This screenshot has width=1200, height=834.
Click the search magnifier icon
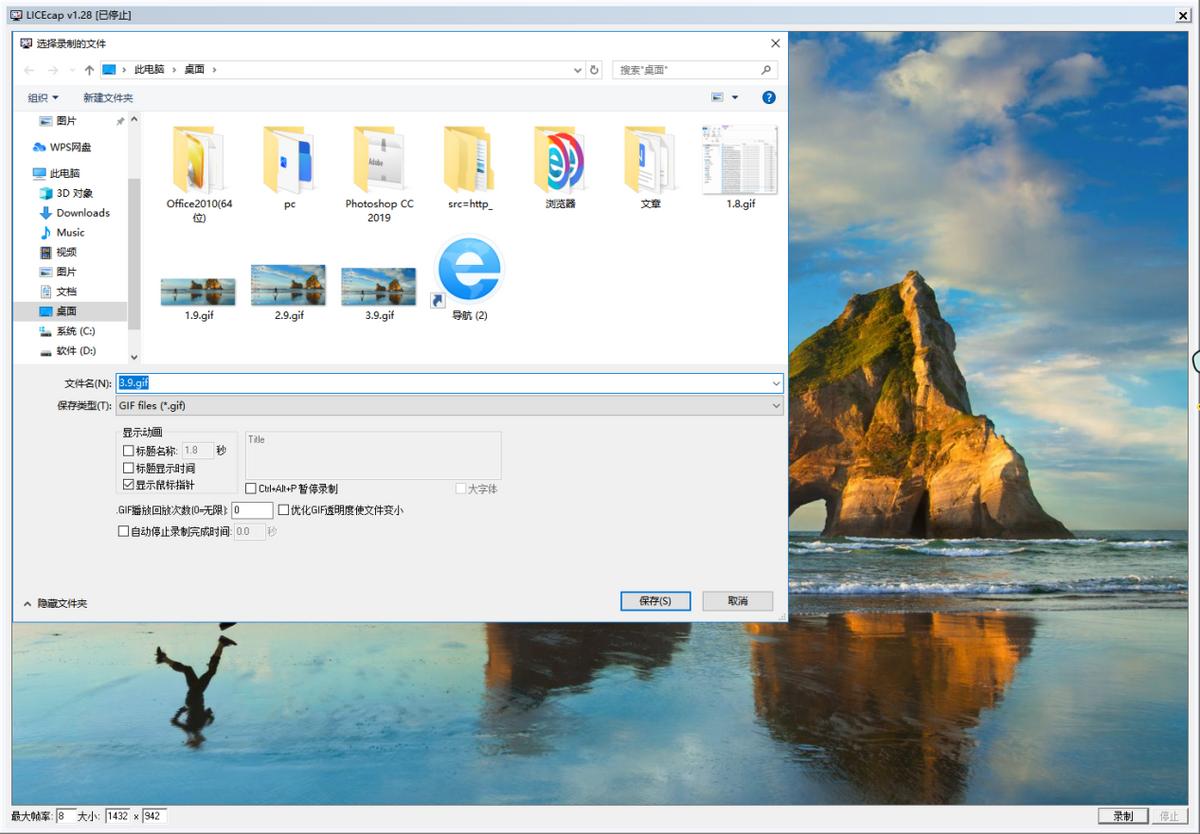click(x=766, y=70)
